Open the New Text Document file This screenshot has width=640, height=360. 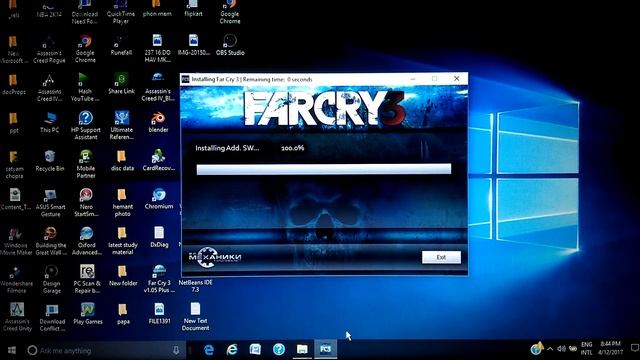pyautogui.click(x=195, y=317)
